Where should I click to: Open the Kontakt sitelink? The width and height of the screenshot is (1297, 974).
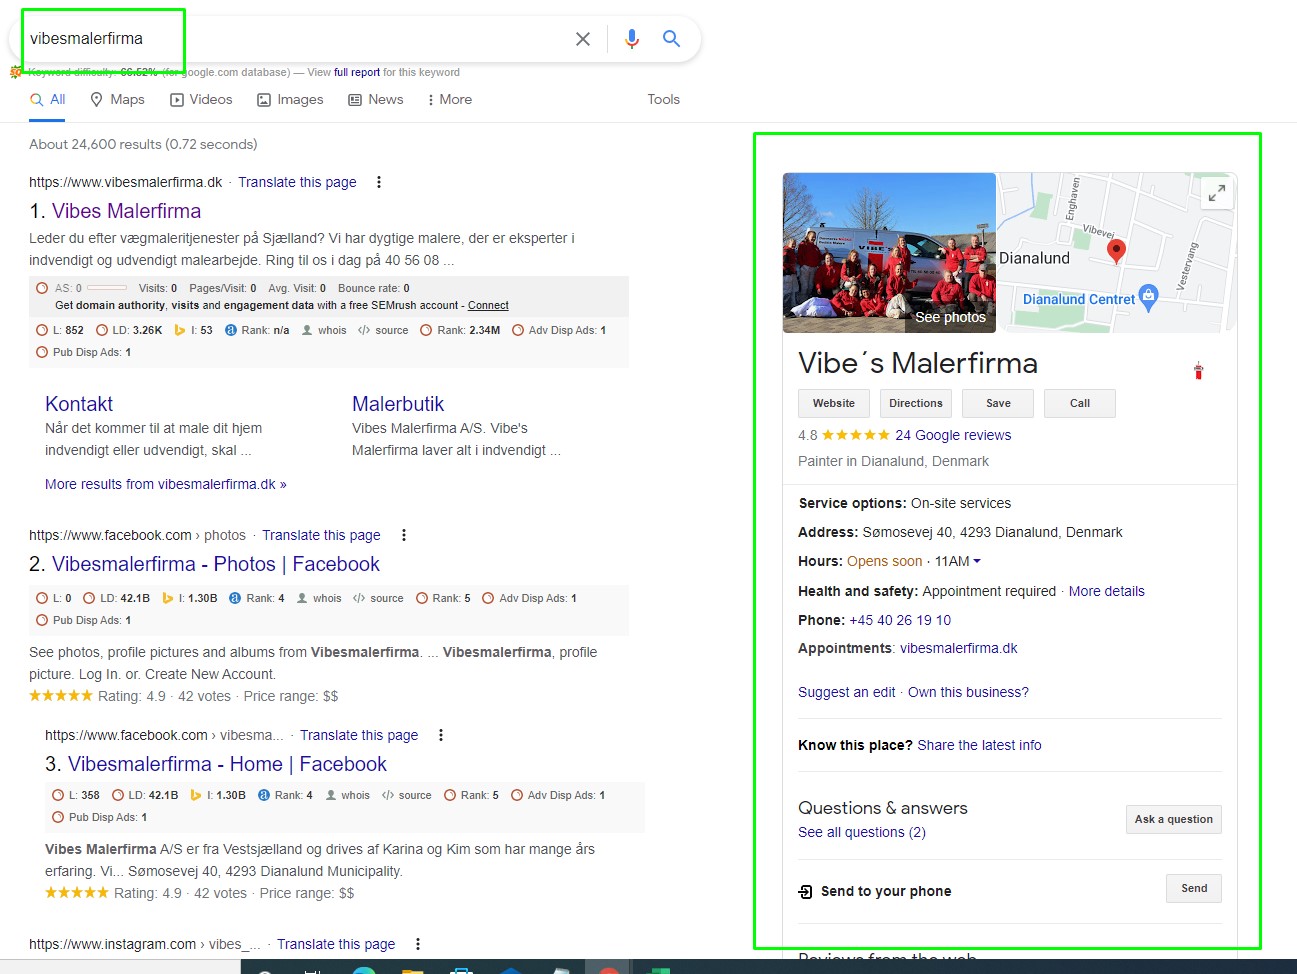(79, 404)
